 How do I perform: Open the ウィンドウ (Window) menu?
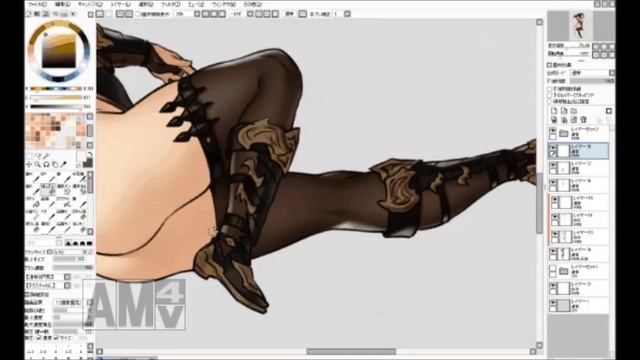pyautogui.click(x=223, y=4)
